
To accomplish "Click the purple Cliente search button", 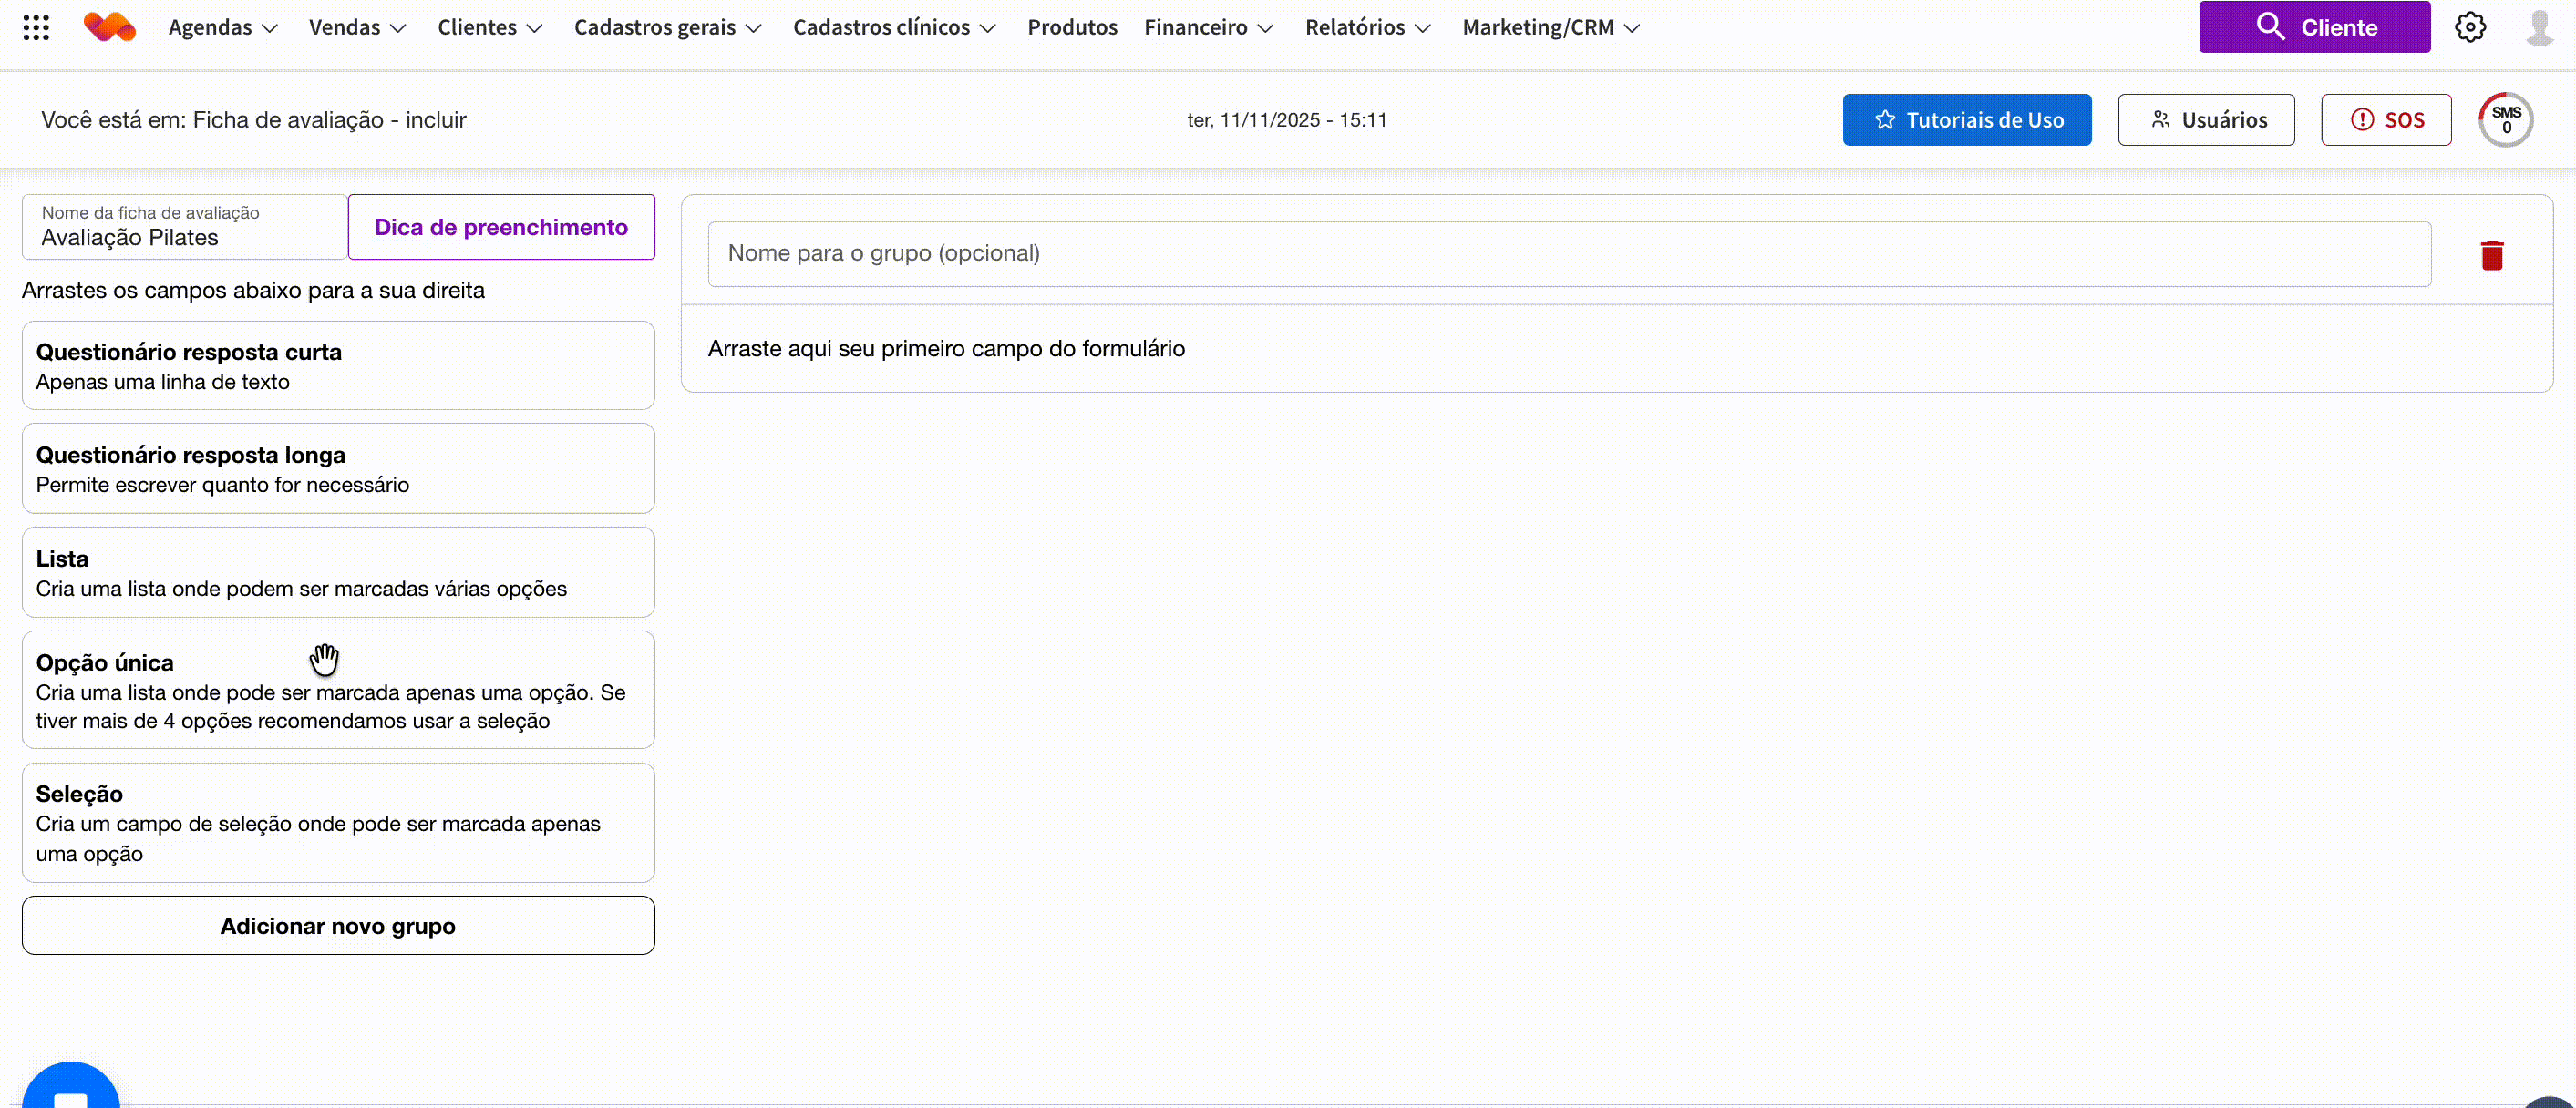I will click(x=2314, y=27).
